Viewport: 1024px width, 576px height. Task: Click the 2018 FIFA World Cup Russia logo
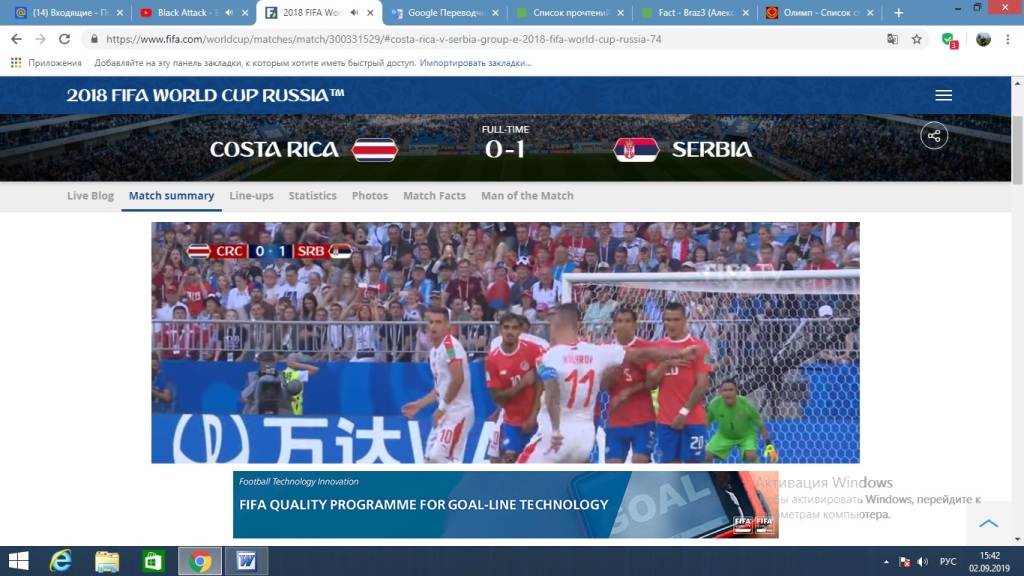click(205, 95)
